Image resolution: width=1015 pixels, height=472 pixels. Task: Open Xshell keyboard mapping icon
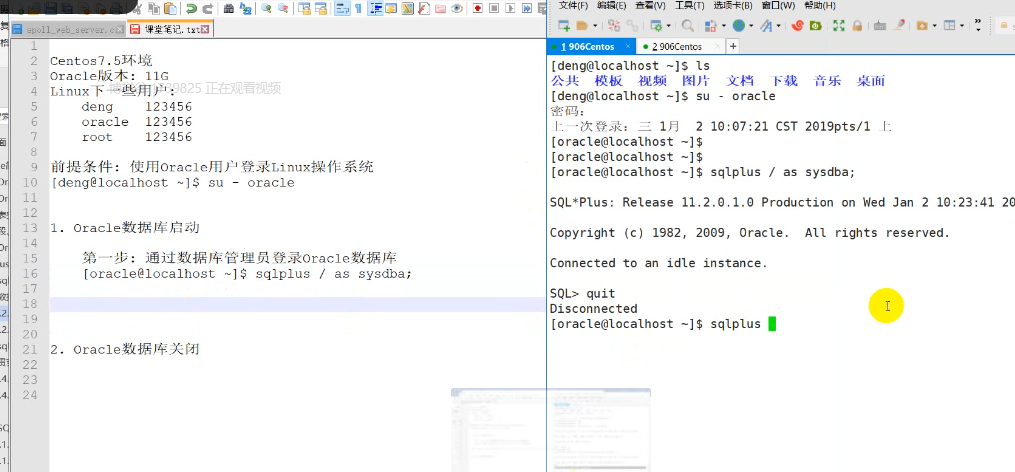click(880, 26)
